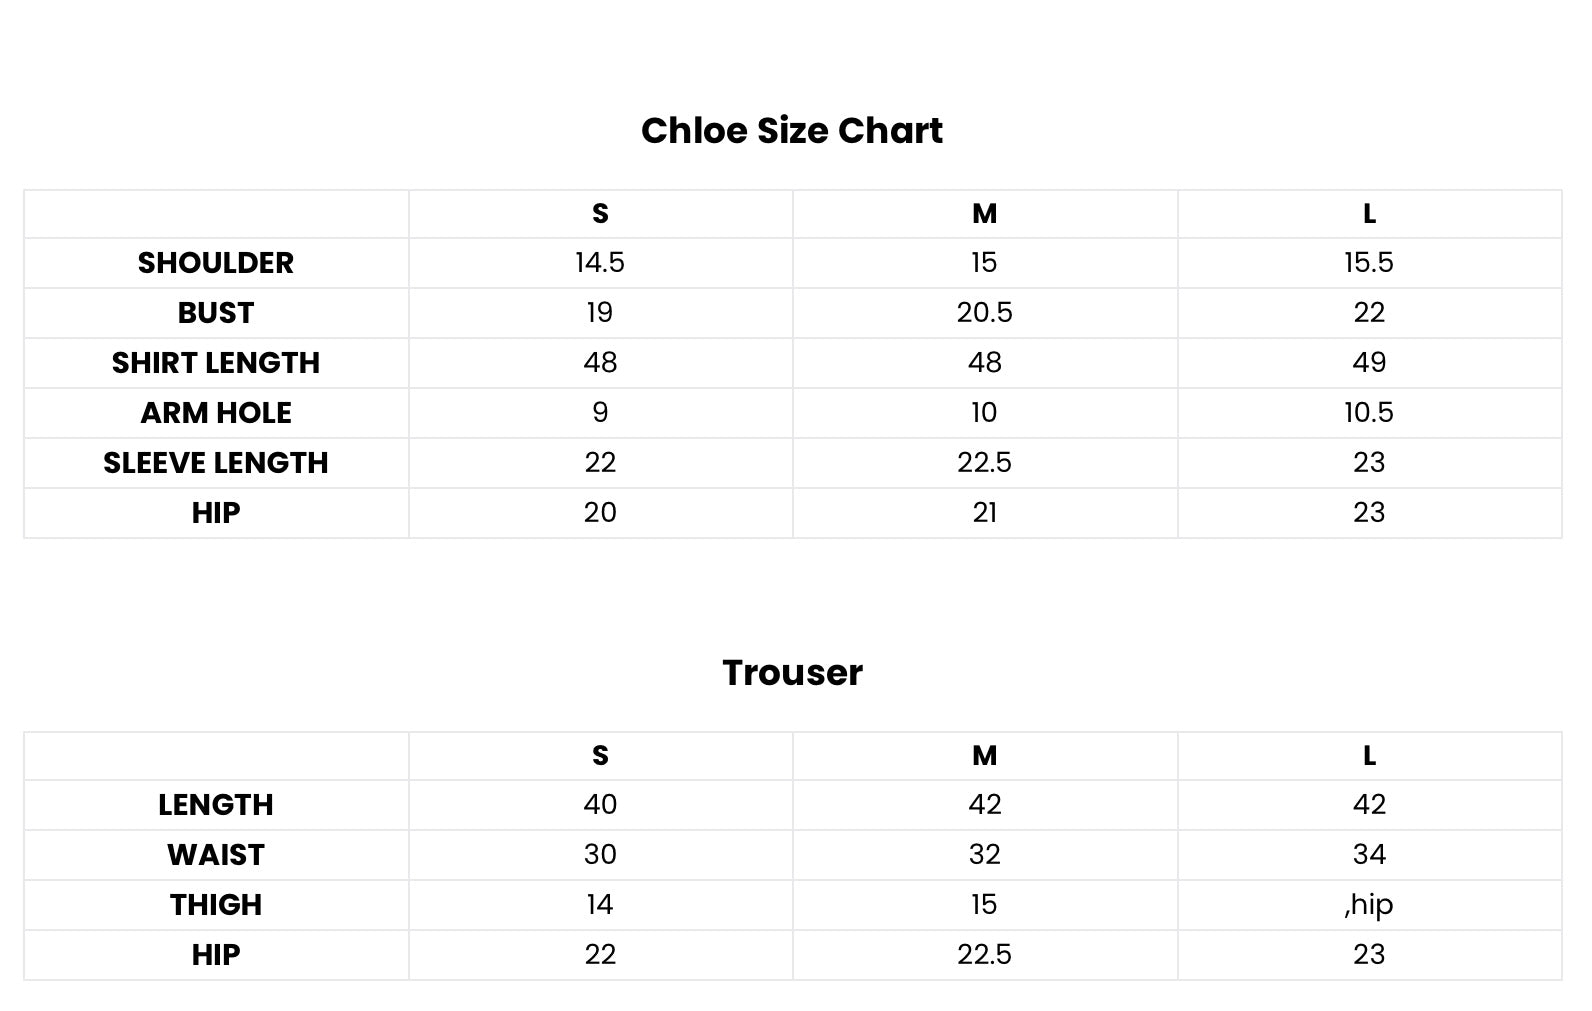Image resolution: width=1592 pixels, height=1011 pixels.
Task: Select the thigh value 14
Action: (x=600, y=905)
